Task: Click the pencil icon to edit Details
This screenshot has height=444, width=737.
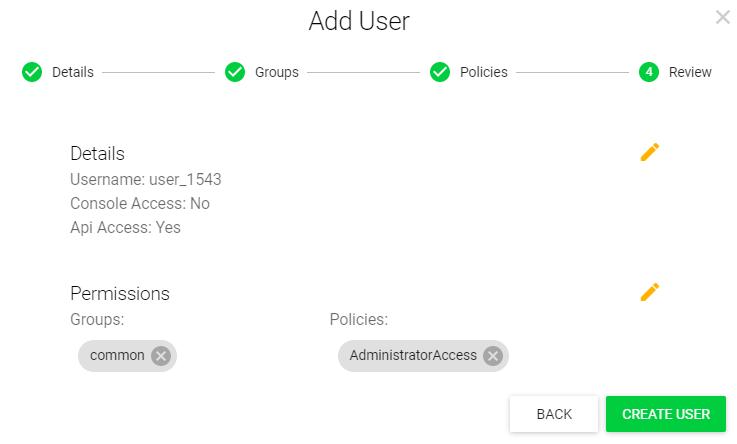Action: 650,152
